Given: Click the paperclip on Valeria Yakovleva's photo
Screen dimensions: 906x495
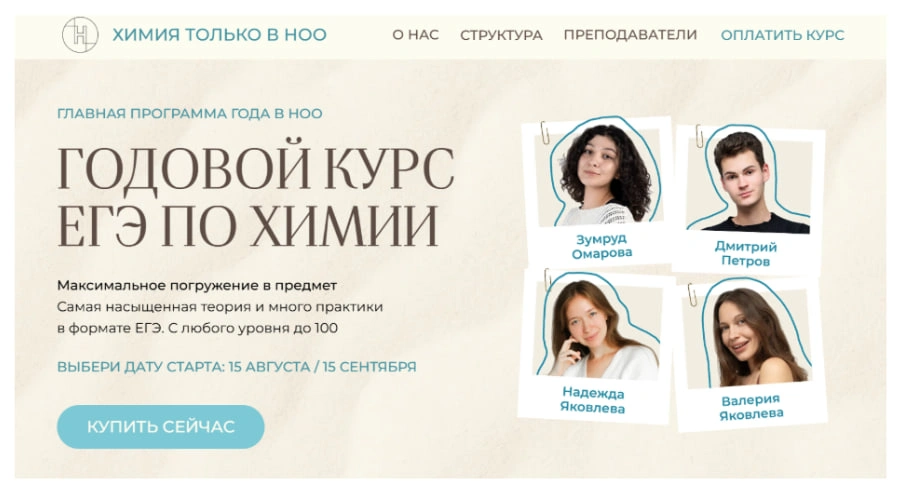Looking at the screenshot, I should pyautogui.click(x=692, y=294).
